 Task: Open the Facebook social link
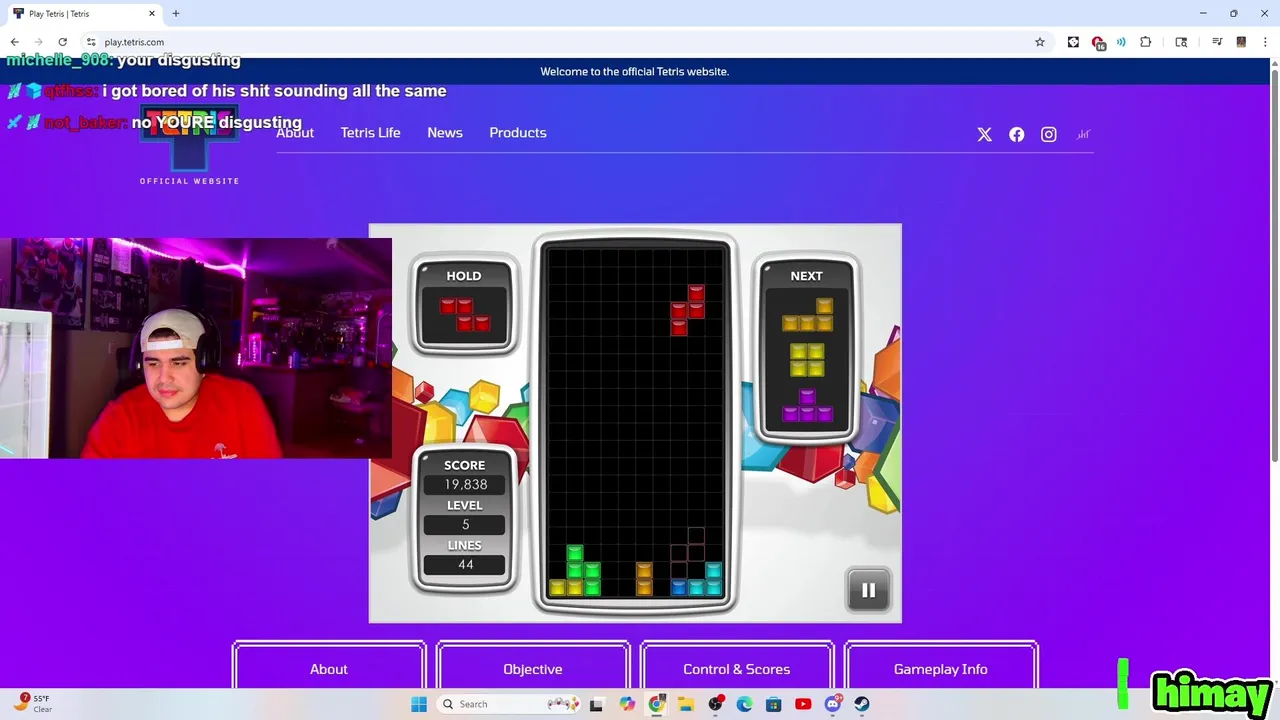click(1017, 134)
